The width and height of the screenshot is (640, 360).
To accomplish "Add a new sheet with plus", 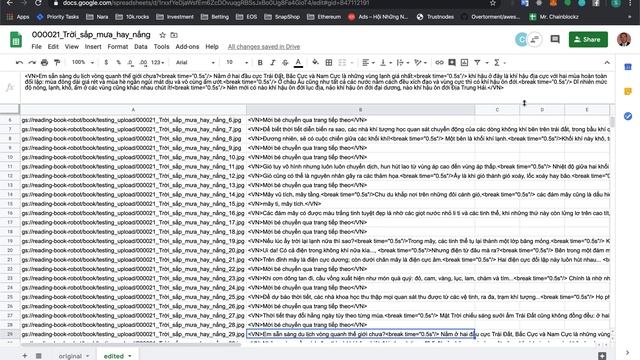I will 24,356.
